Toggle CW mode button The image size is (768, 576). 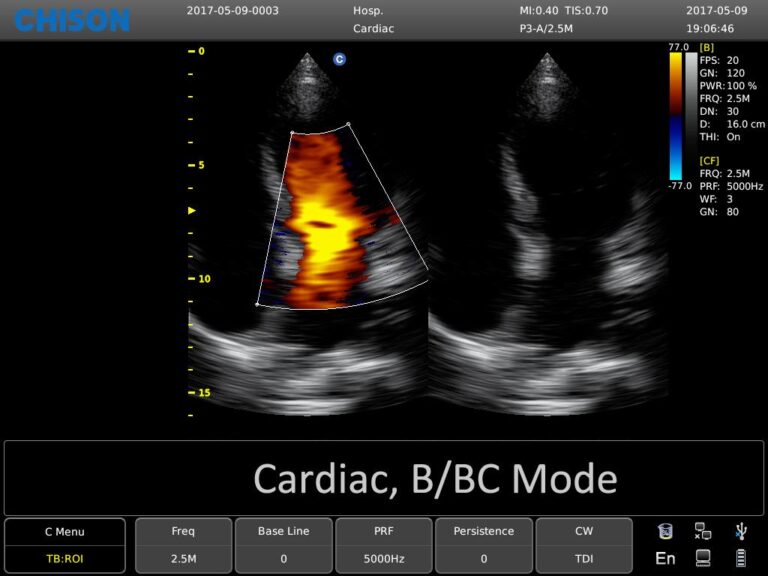pyautogui.click(x=584, y=531)
